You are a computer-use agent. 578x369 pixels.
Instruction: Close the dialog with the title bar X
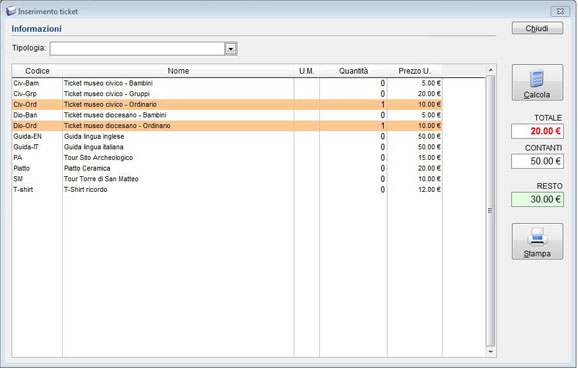tap(560, 11)
